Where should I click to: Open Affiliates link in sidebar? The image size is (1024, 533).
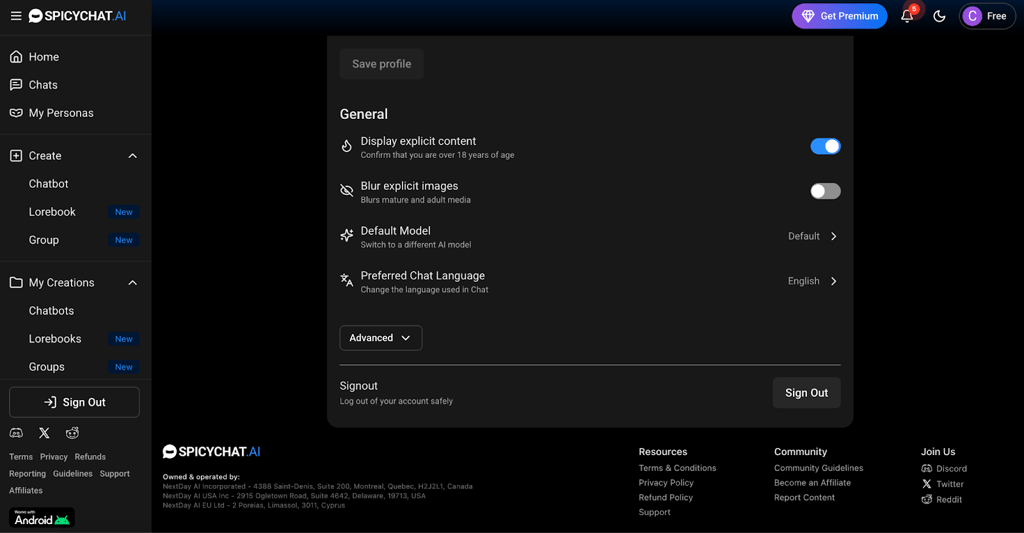coord(26,491)
